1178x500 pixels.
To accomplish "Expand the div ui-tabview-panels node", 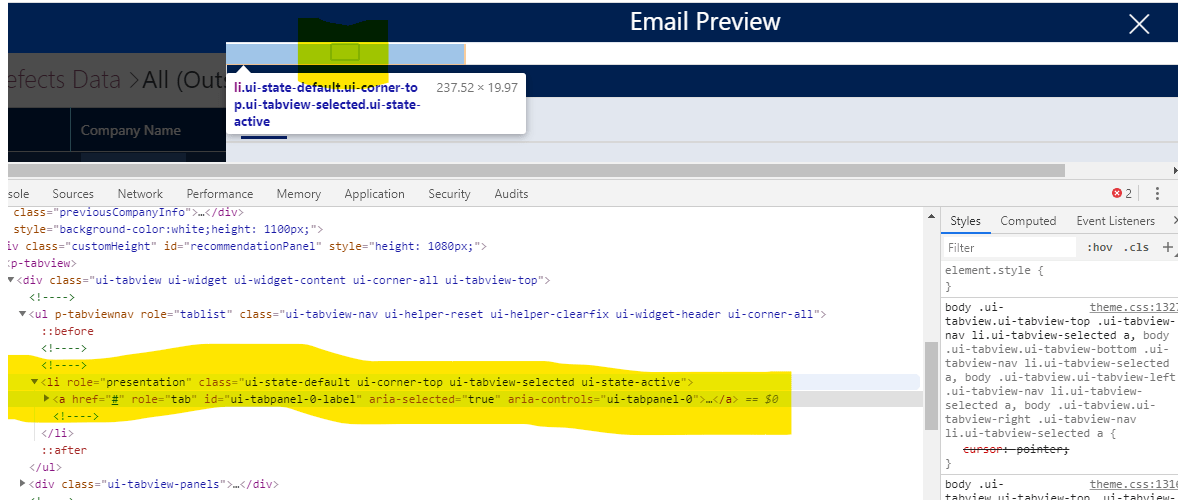I will tap(23, 484).
